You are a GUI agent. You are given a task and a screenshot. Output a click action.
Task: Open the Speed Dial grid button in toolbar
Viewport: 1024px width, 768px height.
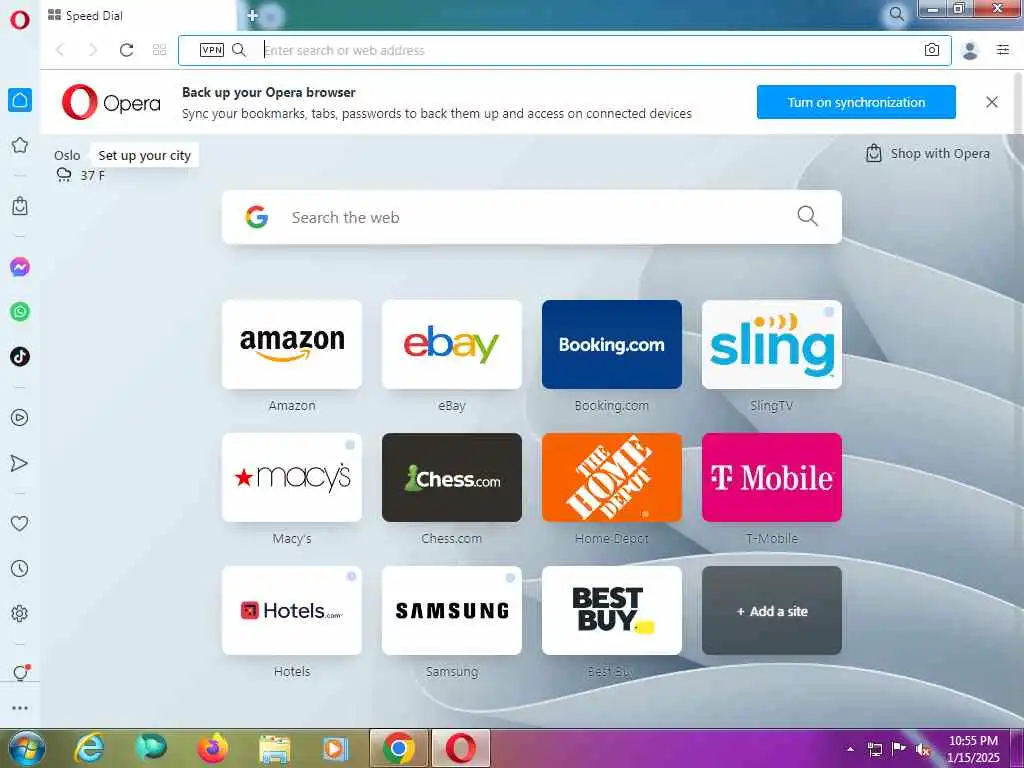tap(159, 50)
